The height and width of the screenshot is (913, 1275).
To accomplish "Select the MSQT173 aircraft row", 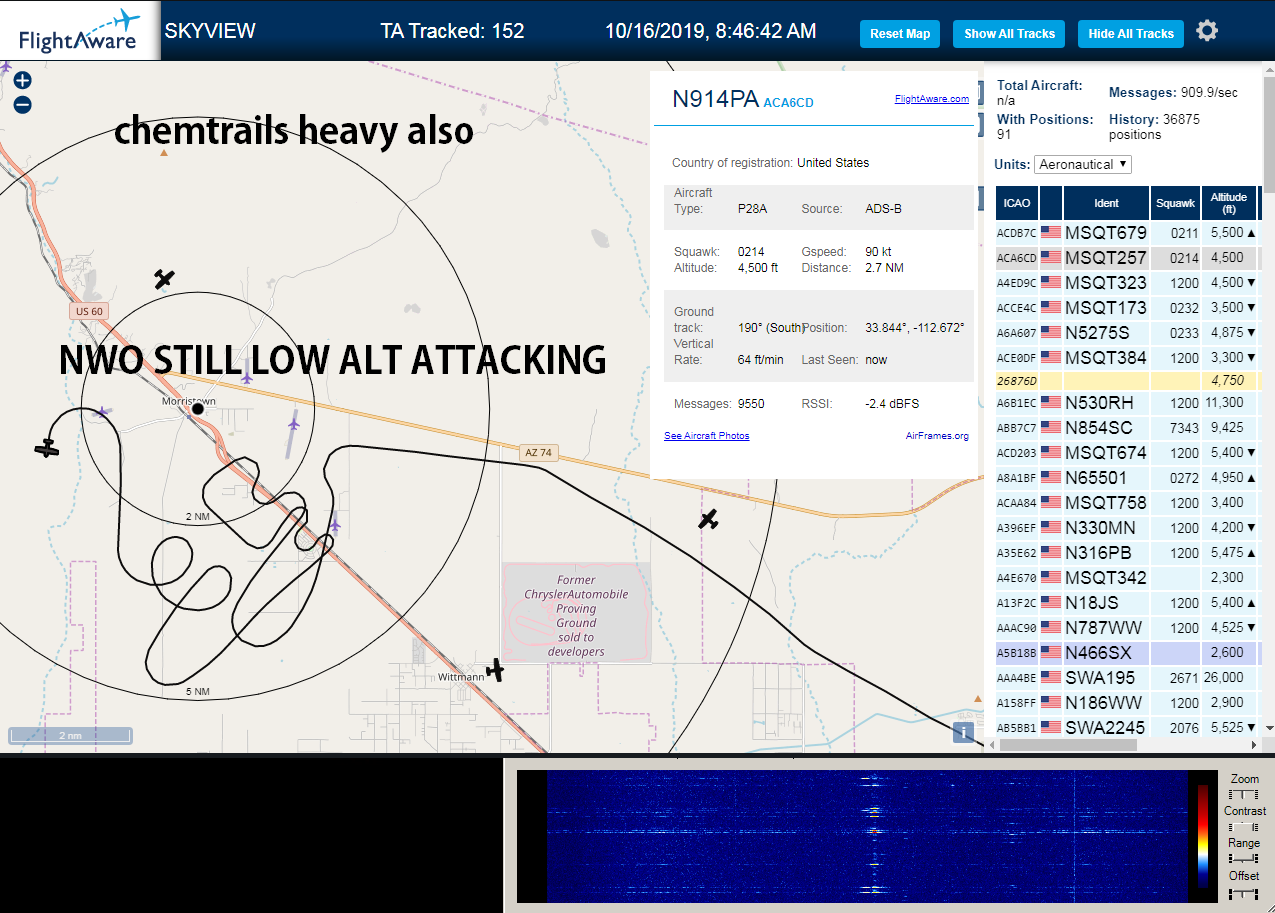I will pyautogui.click(x=1127, y=307).
